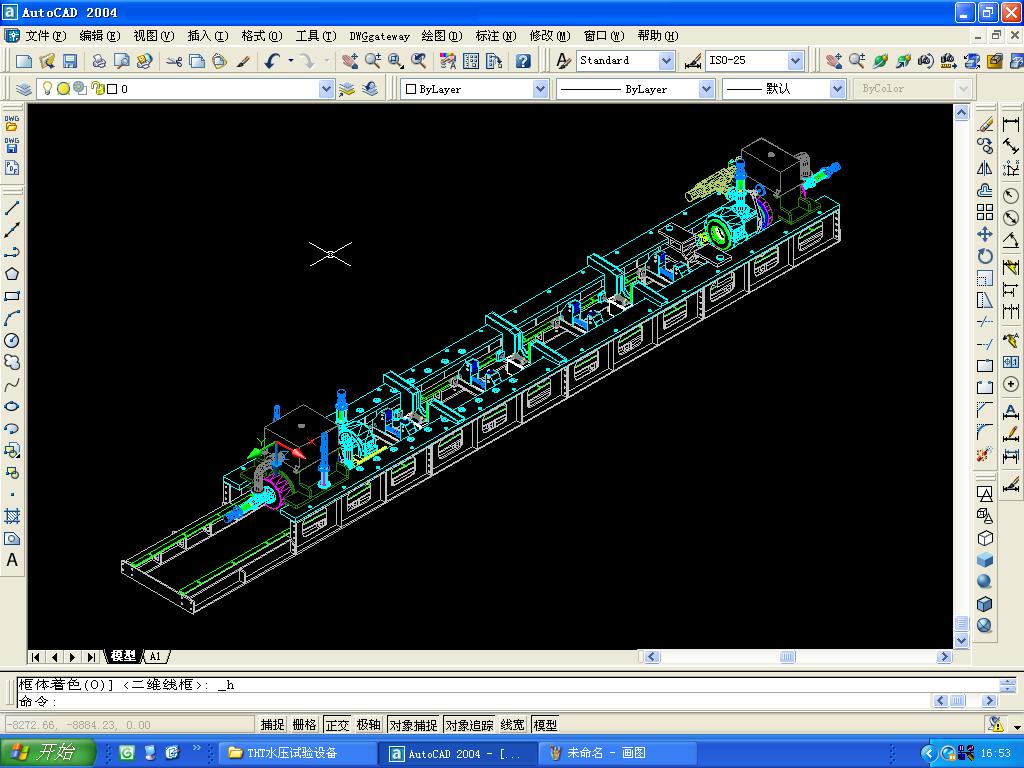
Task: Toggle the 线宽 lineweight button
Action: pos(513,724)
